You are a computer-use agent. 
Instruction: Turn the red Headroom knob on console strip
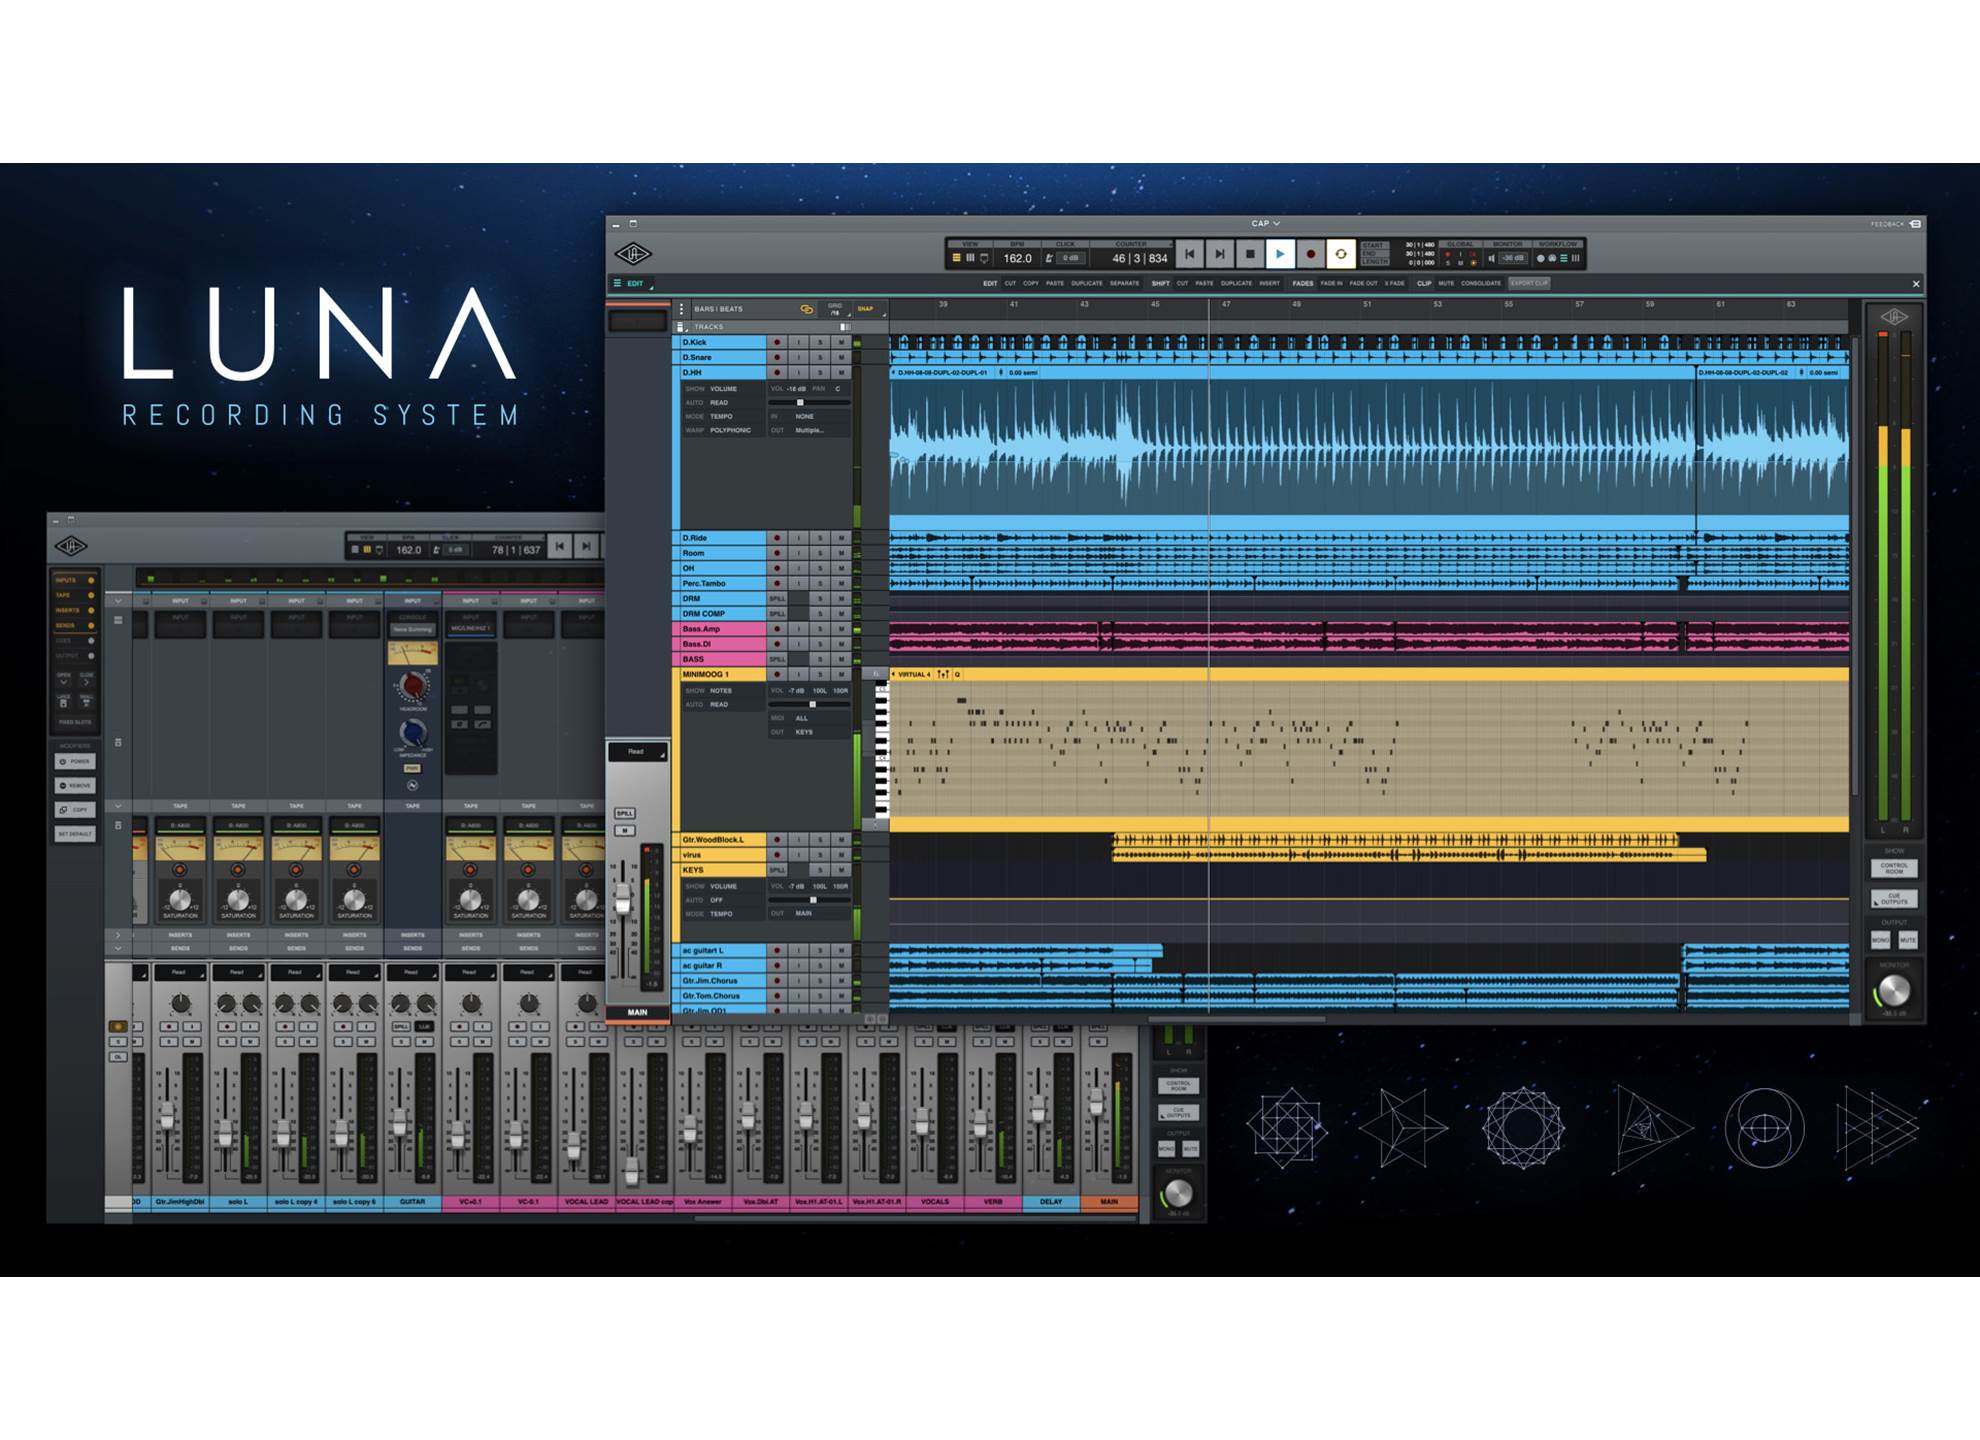coord(412,687)
